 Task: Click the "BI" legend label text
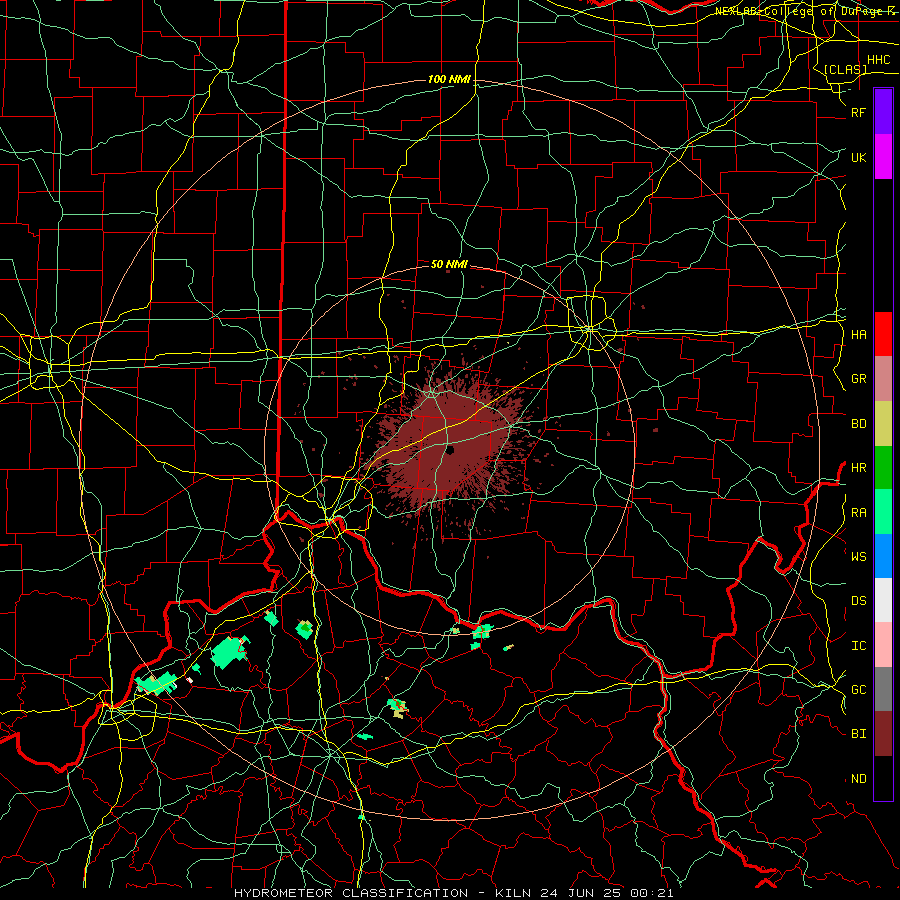[859, 734]
